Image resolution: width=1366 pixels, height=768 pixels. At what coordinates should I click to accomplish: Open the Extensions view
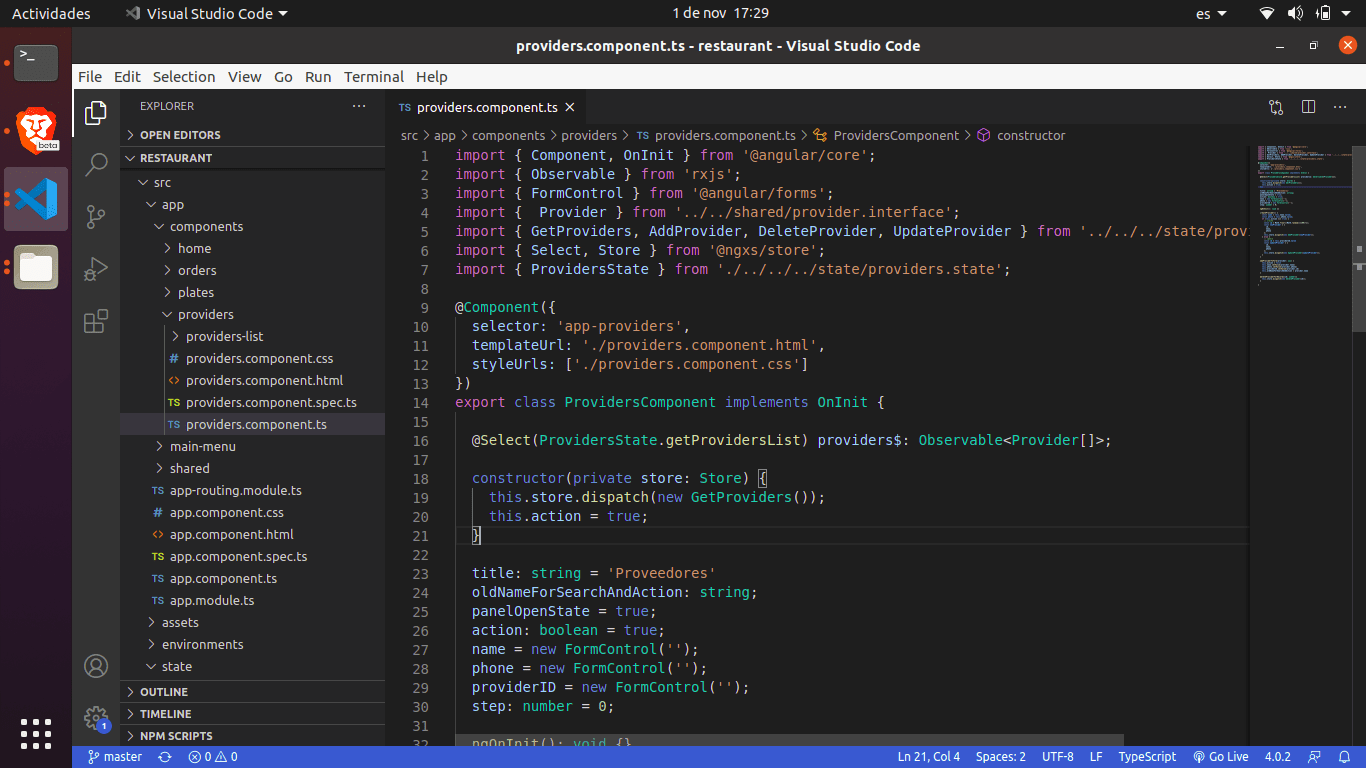click(x=96, y=321)
